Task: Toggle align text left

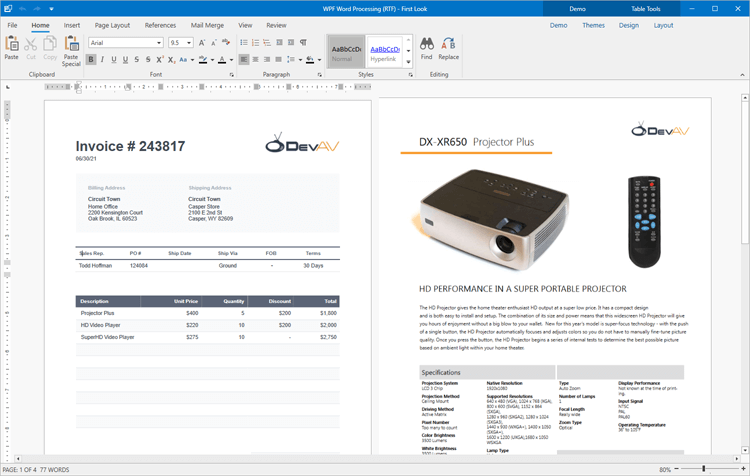Action: pos(243,60)
